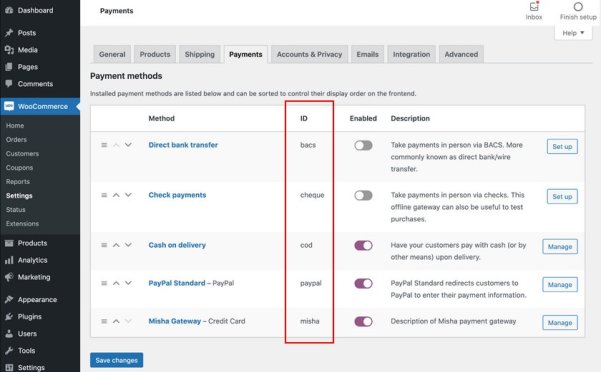The height and width of the screenshot is (372, 601).
Task: Click the Comments bubble icon
Action: [9, 84]
